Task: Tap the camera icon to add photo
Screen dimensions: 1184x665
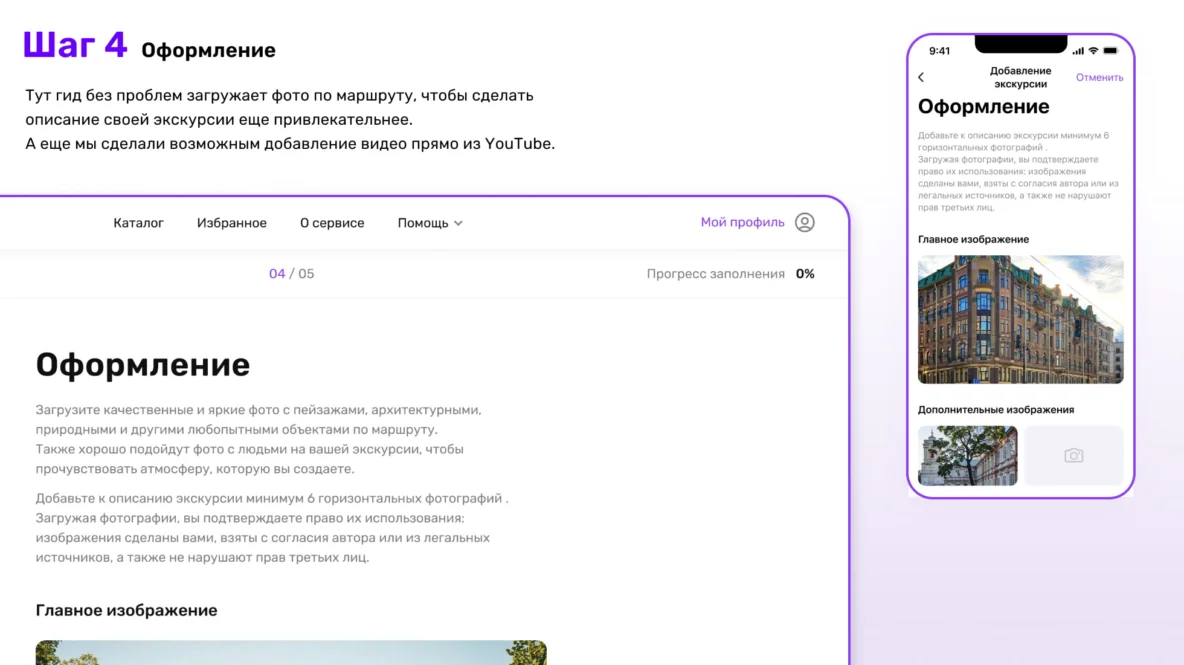Action: point(1074,455)
